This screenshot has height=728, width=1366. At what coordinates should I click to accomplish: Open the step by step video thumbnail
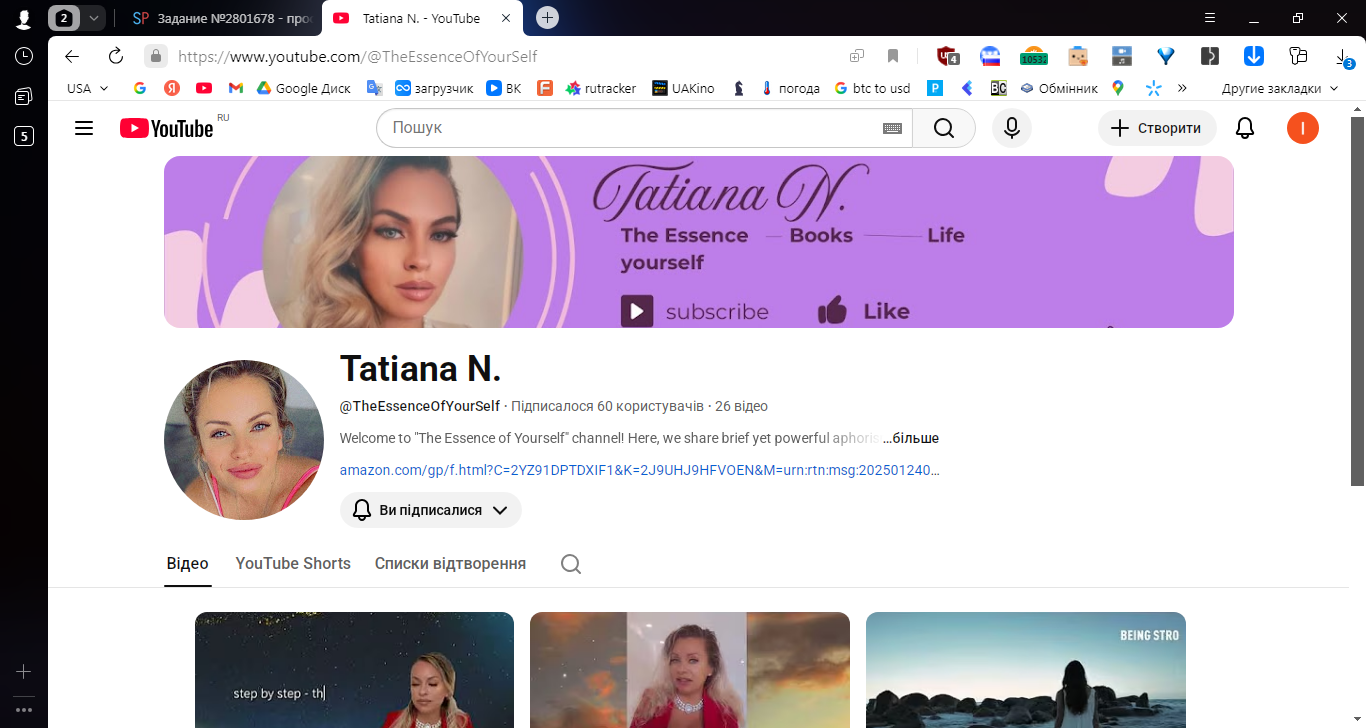point(354,670)
